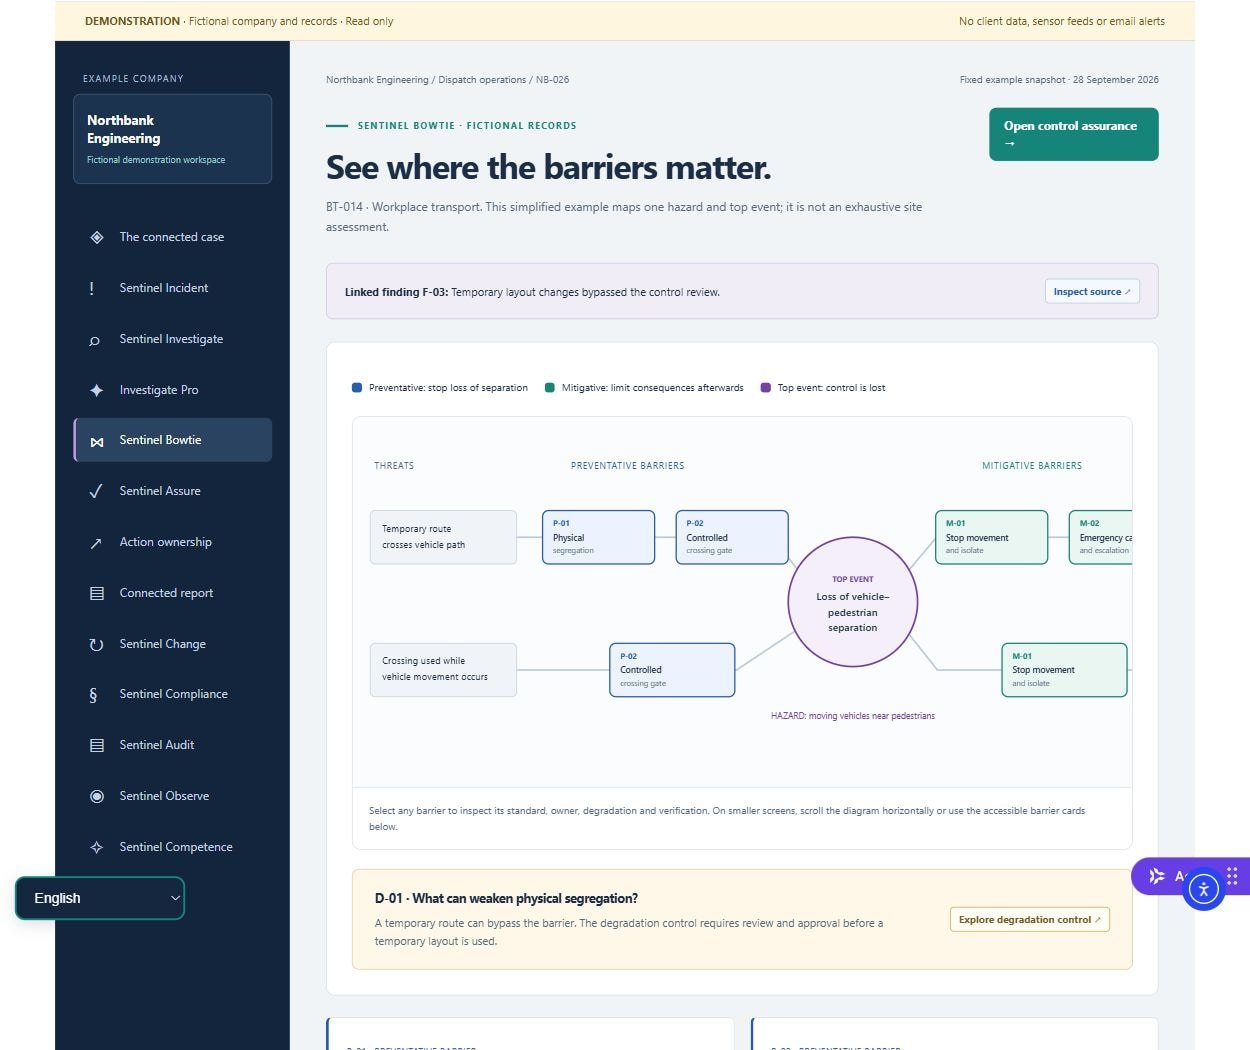The height and width of the screenshot is (1050, 1250).
Task: Click the six-dot grip on the purple widget
Action: (1232, 876)
